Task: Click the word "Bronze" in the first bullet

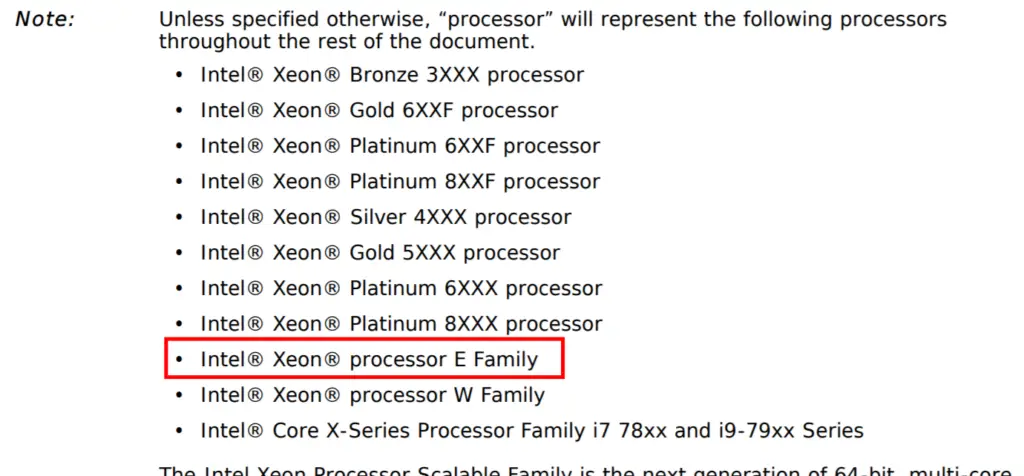Action: [384, 75]
